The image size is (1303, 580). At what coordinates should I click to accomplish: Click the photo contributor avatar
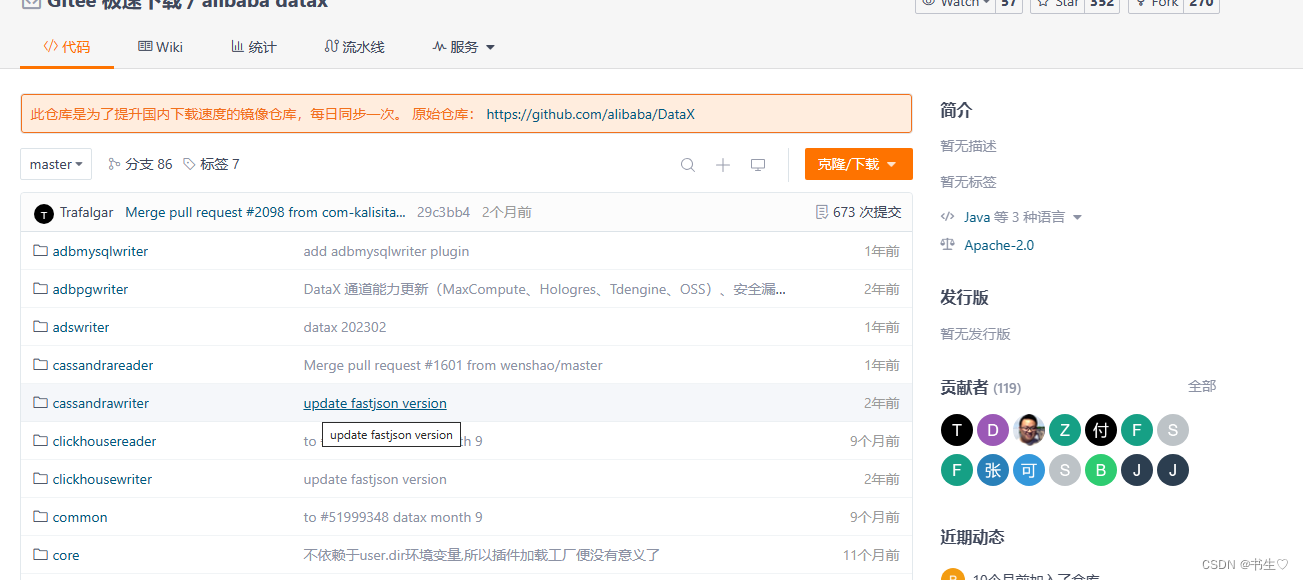(x=1029, y=430)
